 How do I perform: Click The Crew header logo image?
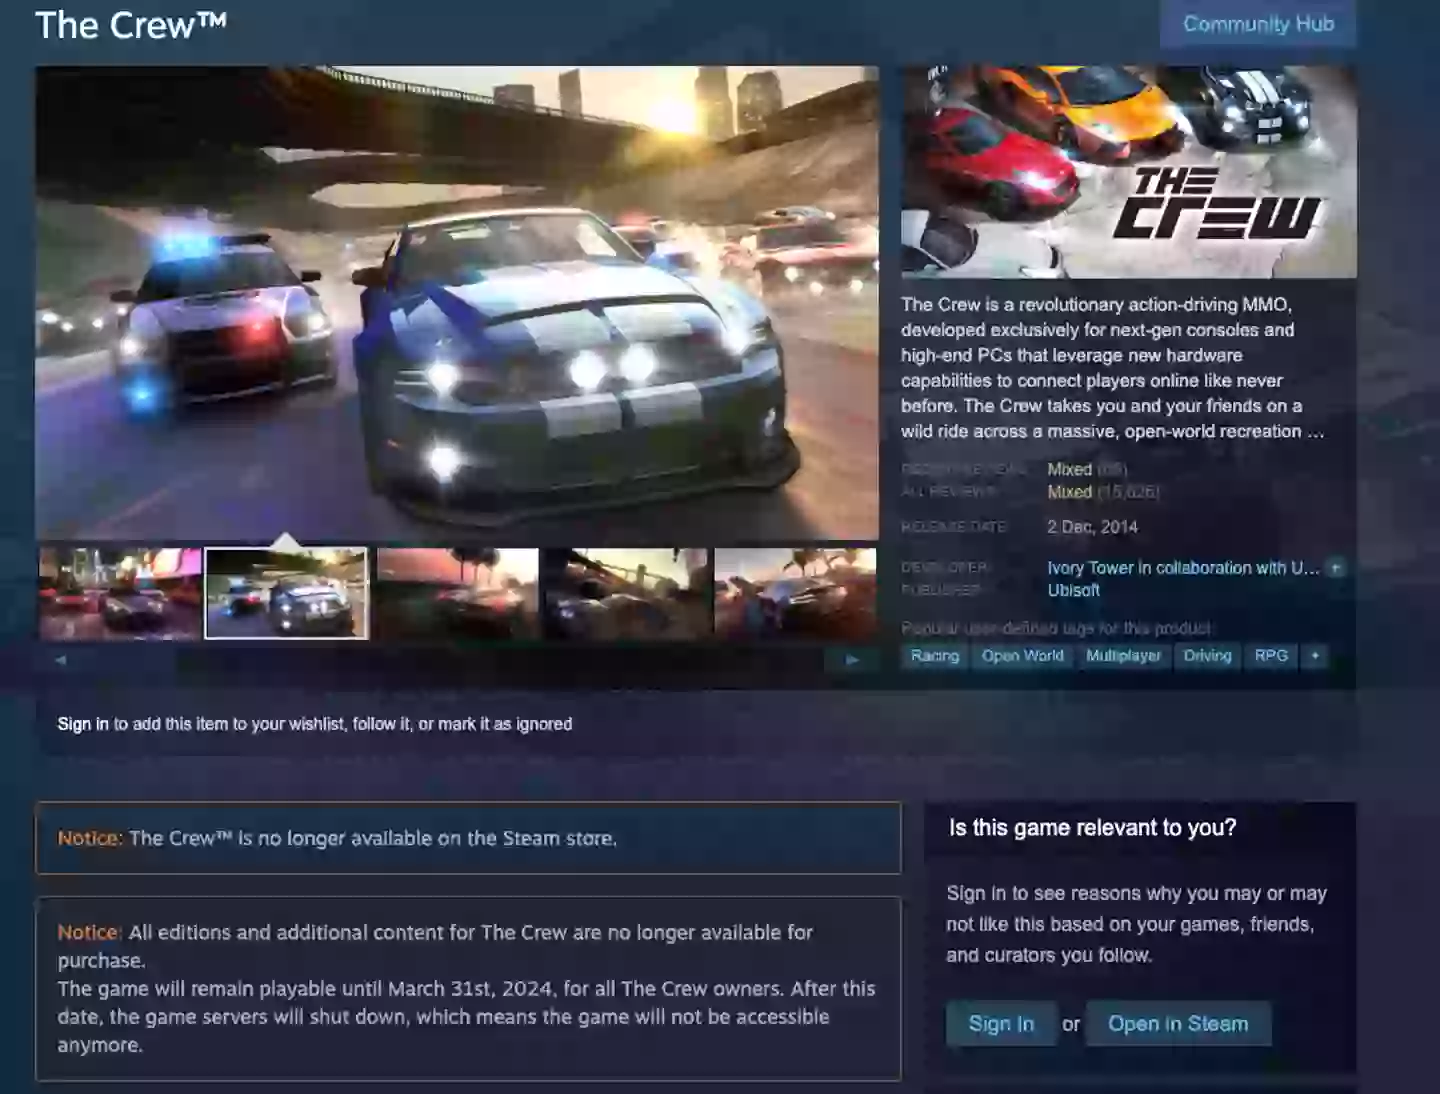(x=1128, y=171)
